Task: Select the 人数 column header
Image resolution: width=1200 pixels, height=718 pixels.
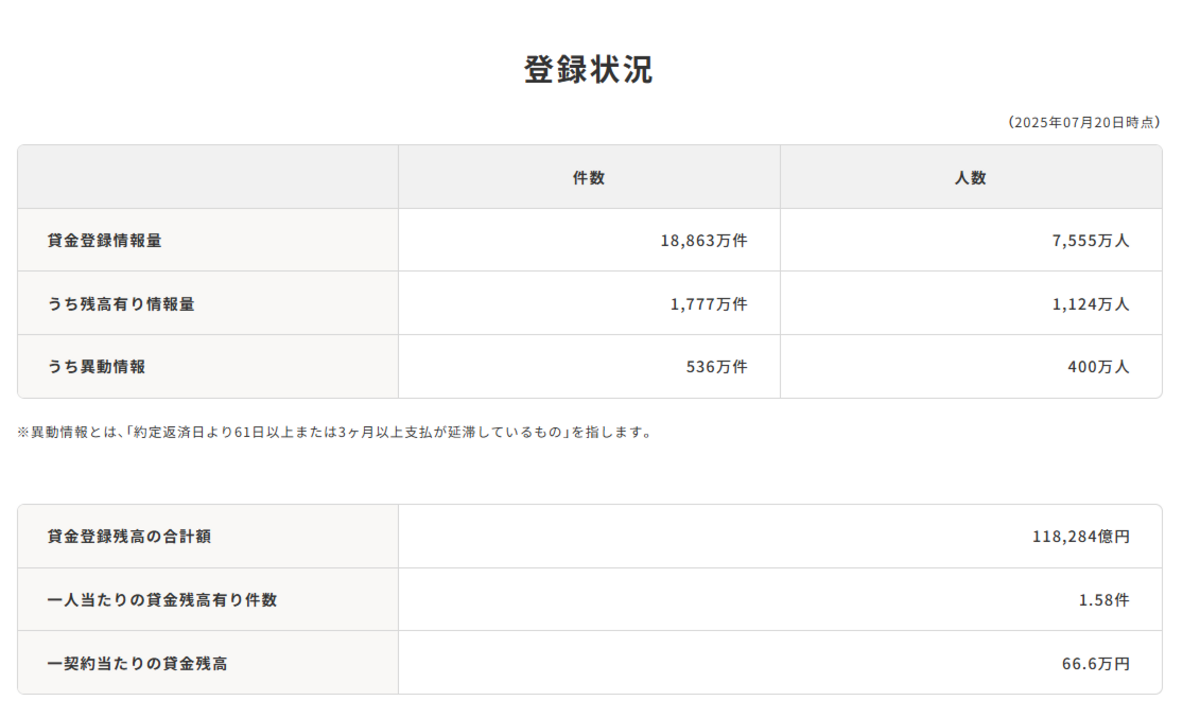Action: coord(970,178)
